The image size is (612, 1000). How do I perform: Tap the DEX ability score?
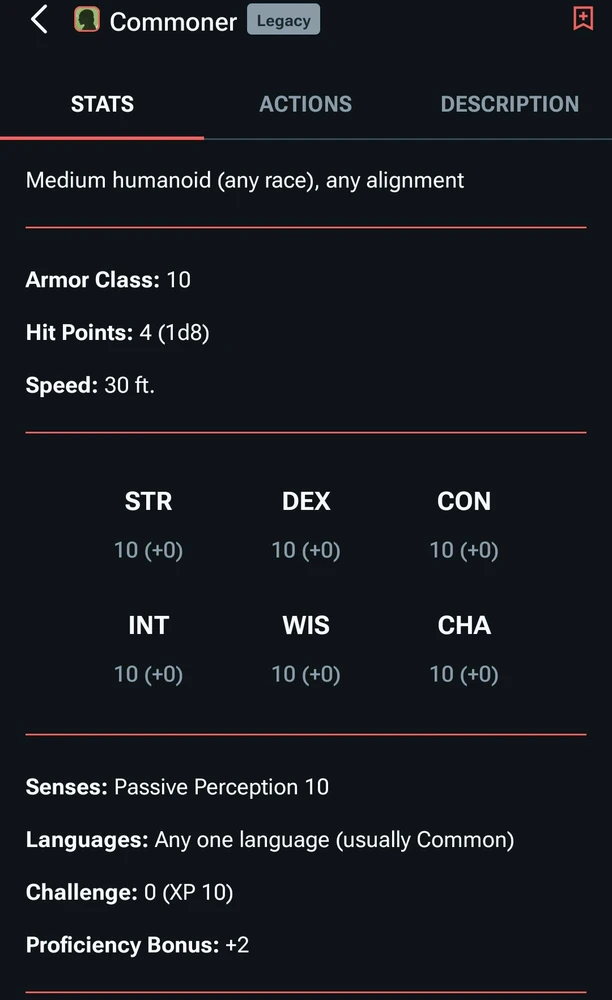click(306, 525)
